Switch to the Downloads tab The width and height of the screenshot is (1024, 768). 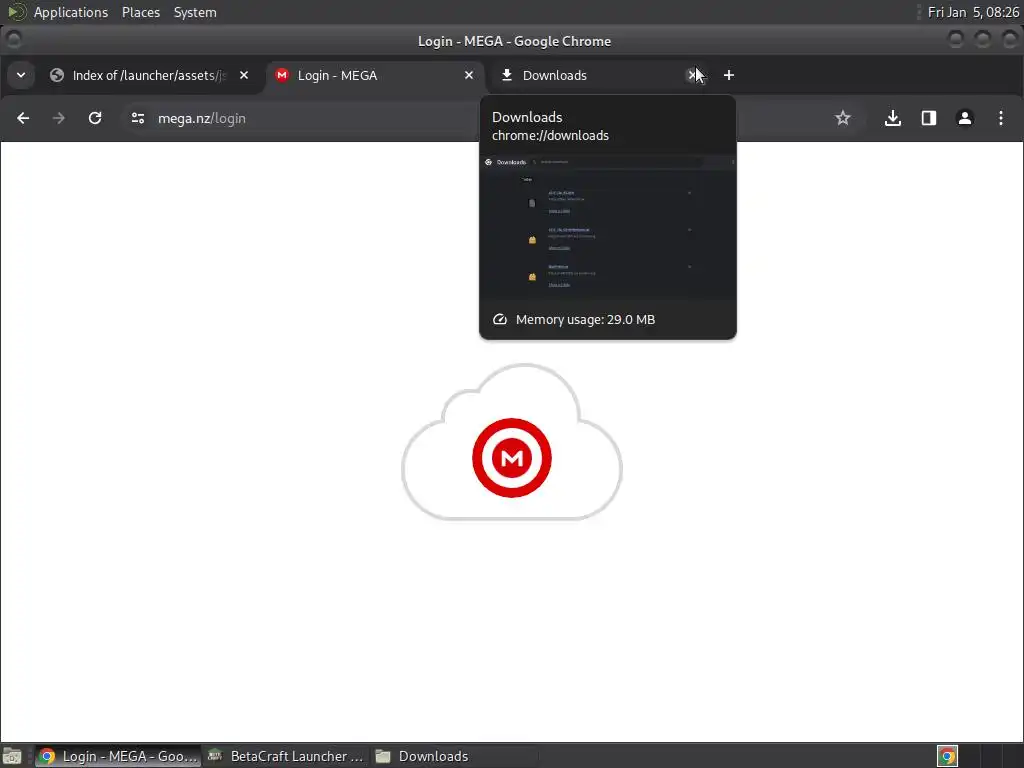pyautogui.click(x=598, y=75)
